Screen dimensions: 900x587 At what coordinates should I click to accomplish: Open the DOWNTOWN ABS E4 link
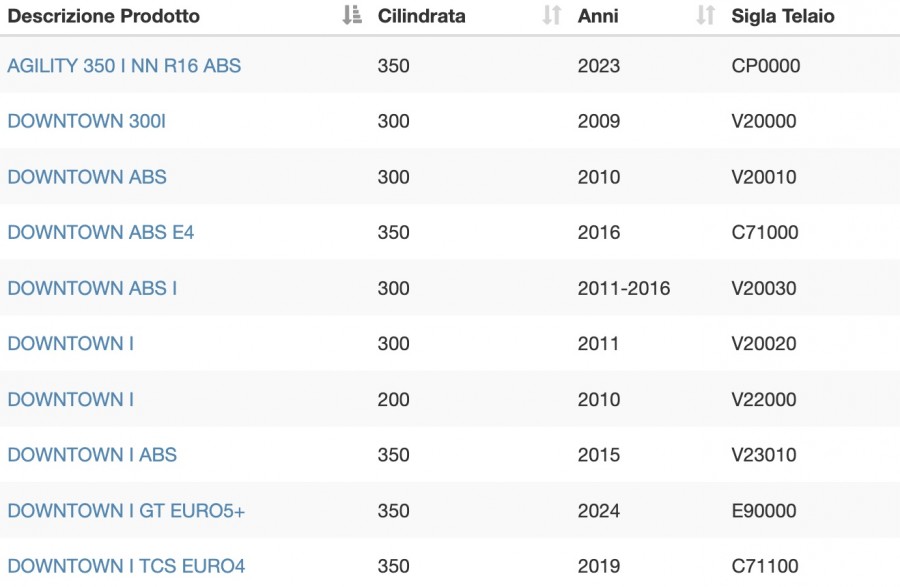[x=101, y=232]
